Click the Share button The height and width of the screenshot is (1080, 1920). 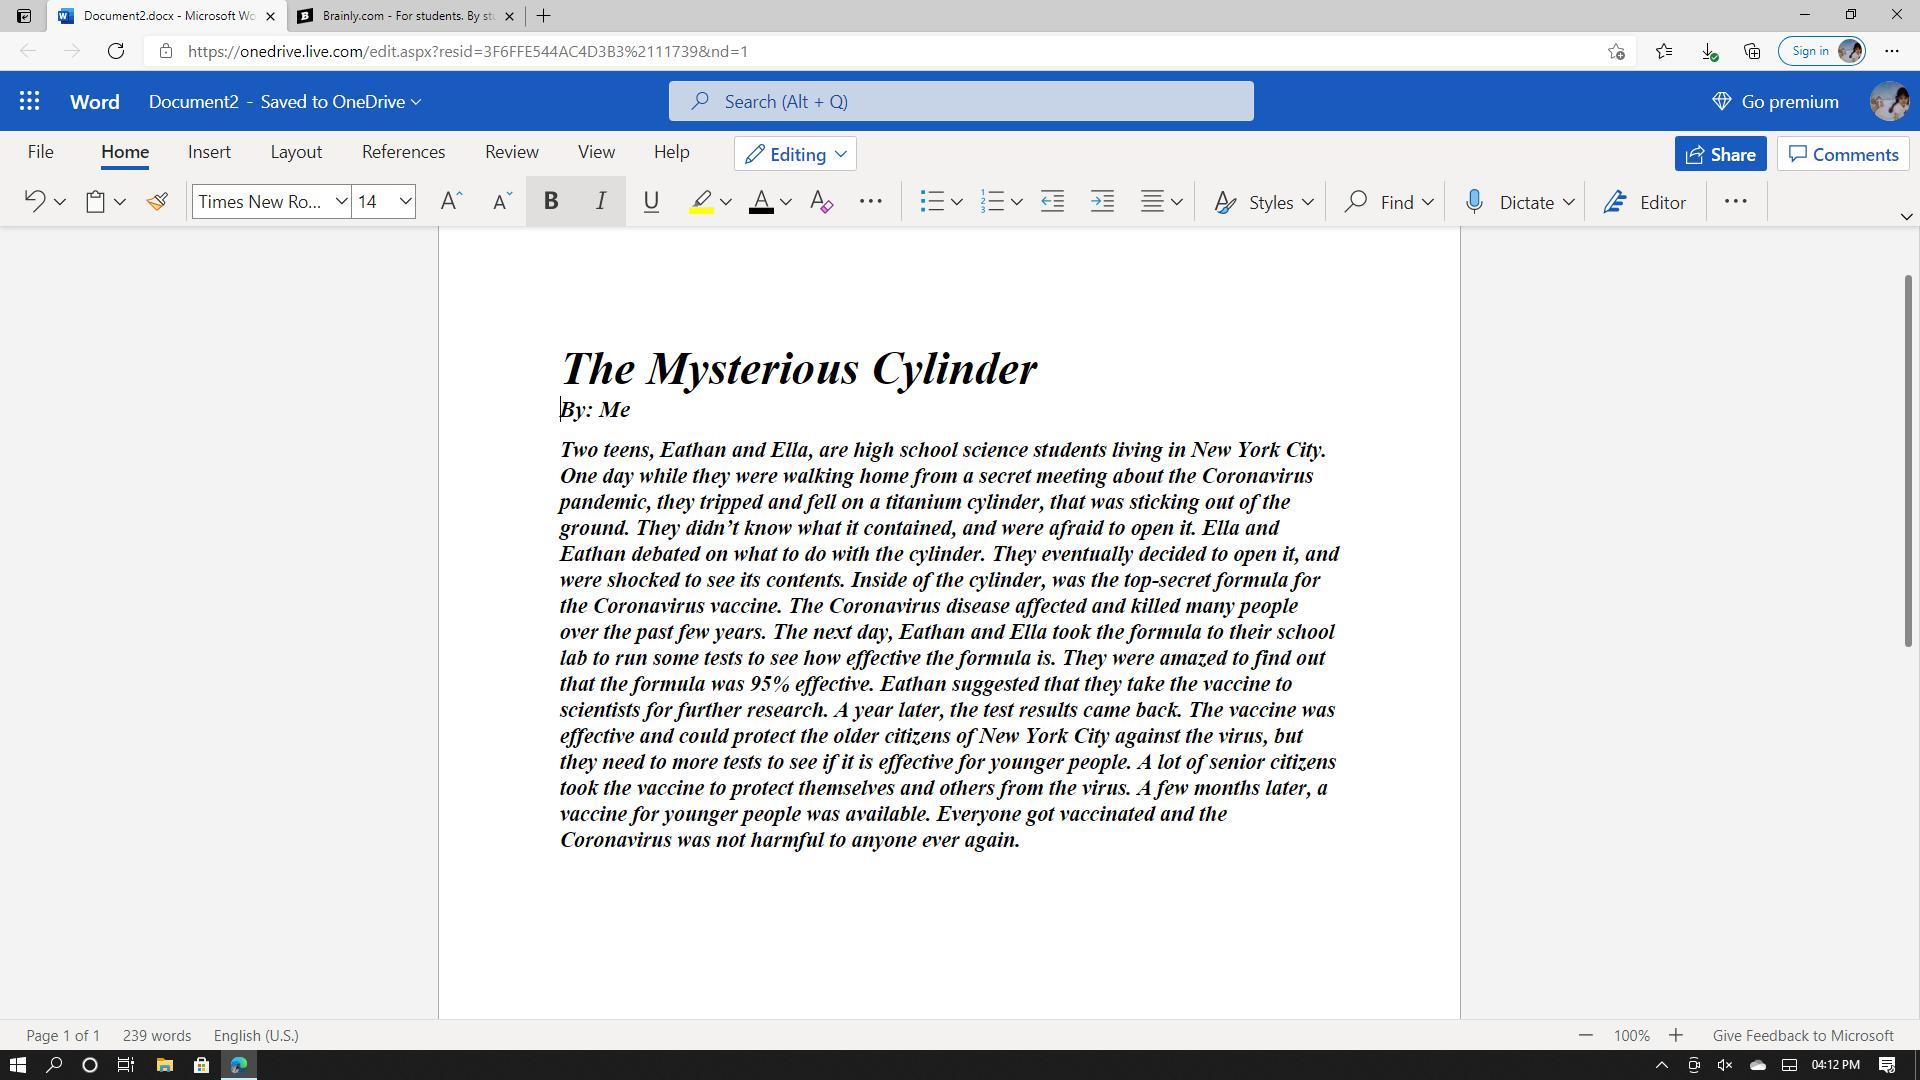tap(1720, 154)
